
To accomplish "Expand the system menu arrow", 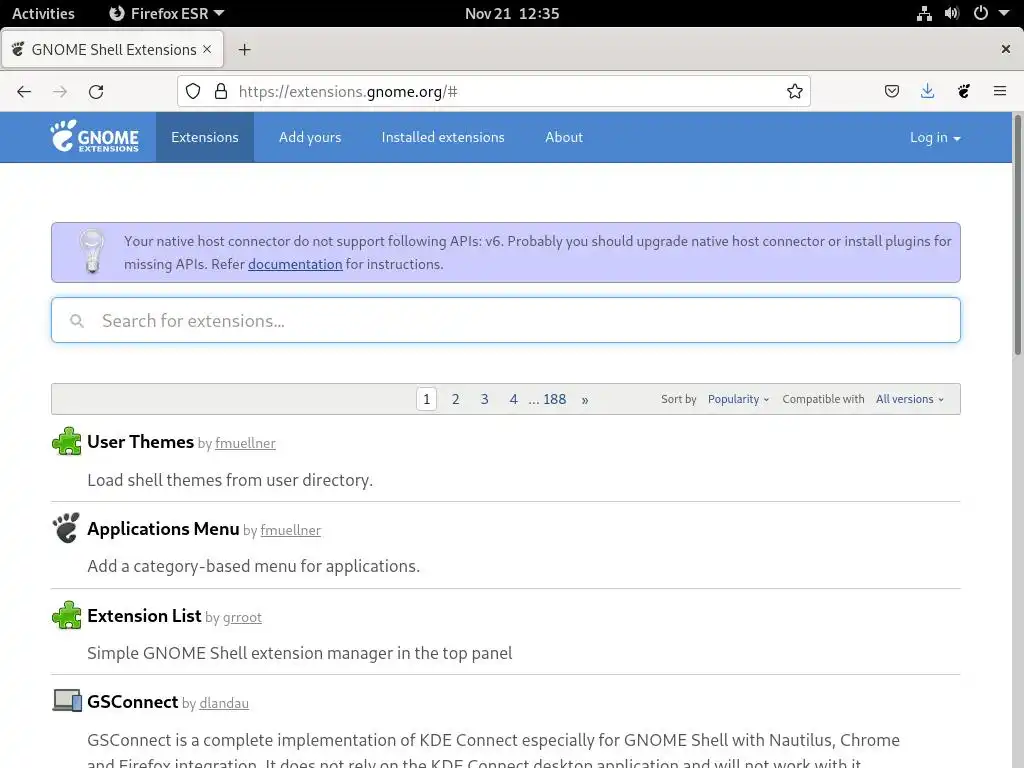I will click(x=1004, y=13).
